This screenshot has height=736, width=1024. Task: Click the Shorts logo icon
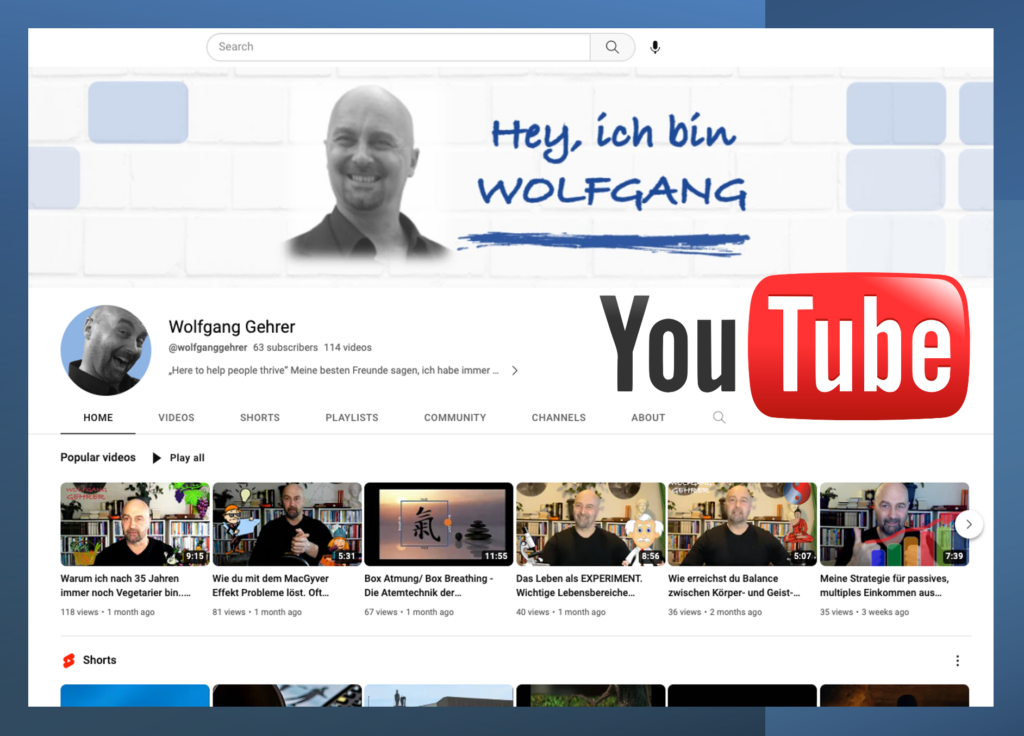pyautogui.click(x=69, y=661)
